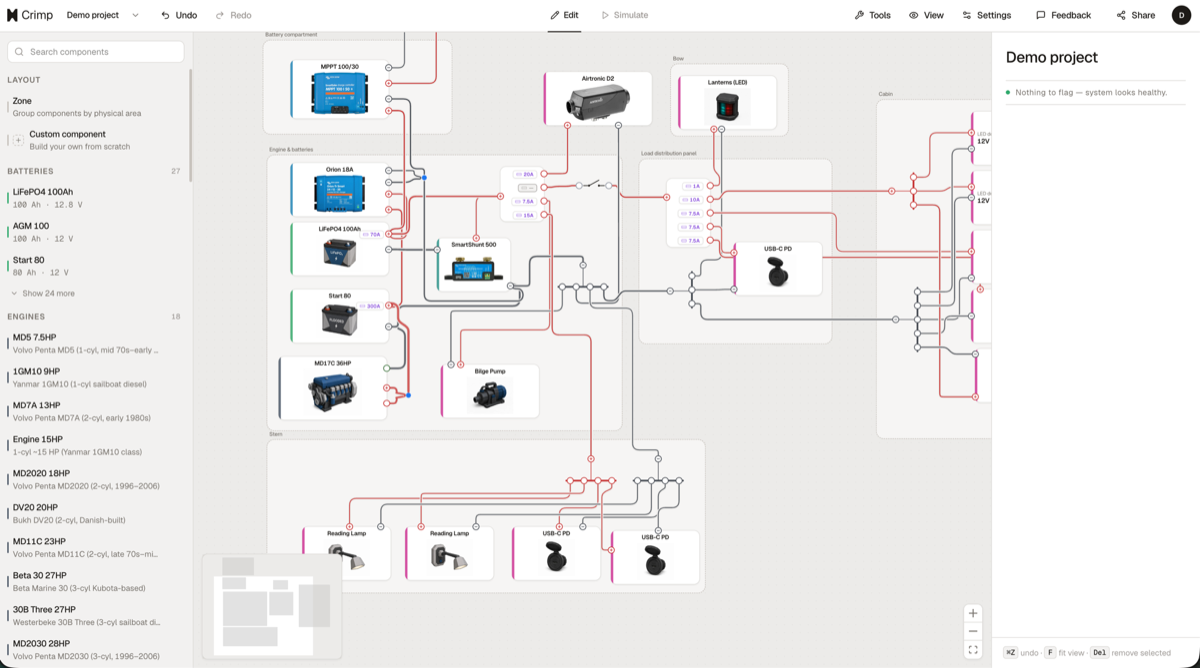
Task: Click the Battery compartment zone label
Action: (292, 35)
